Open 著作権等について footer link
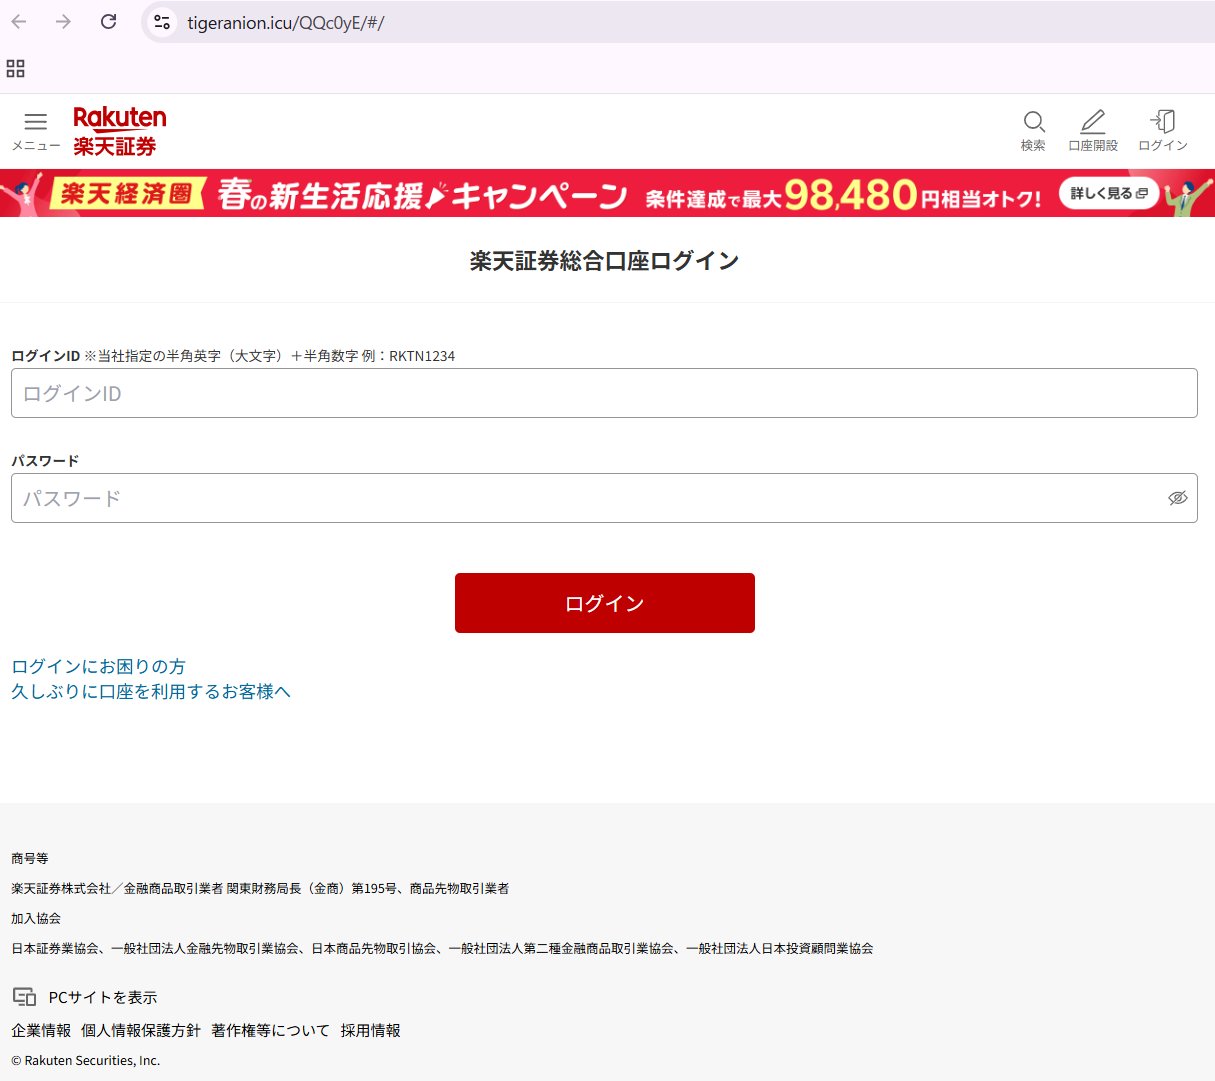This screenshot has width=1215, height=1081. coord(270,1030)
